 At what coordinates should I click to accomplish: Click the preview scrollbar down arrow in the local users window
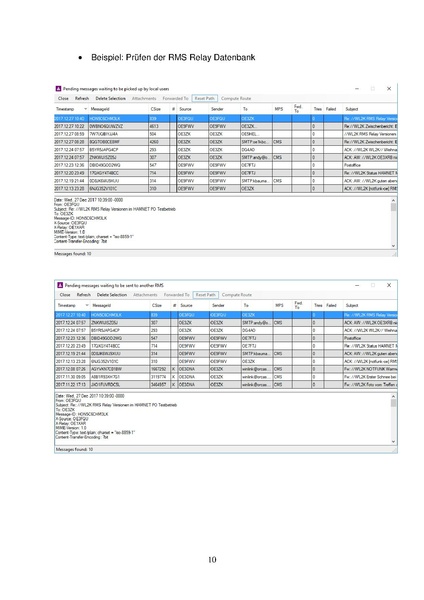coord(393,246)
